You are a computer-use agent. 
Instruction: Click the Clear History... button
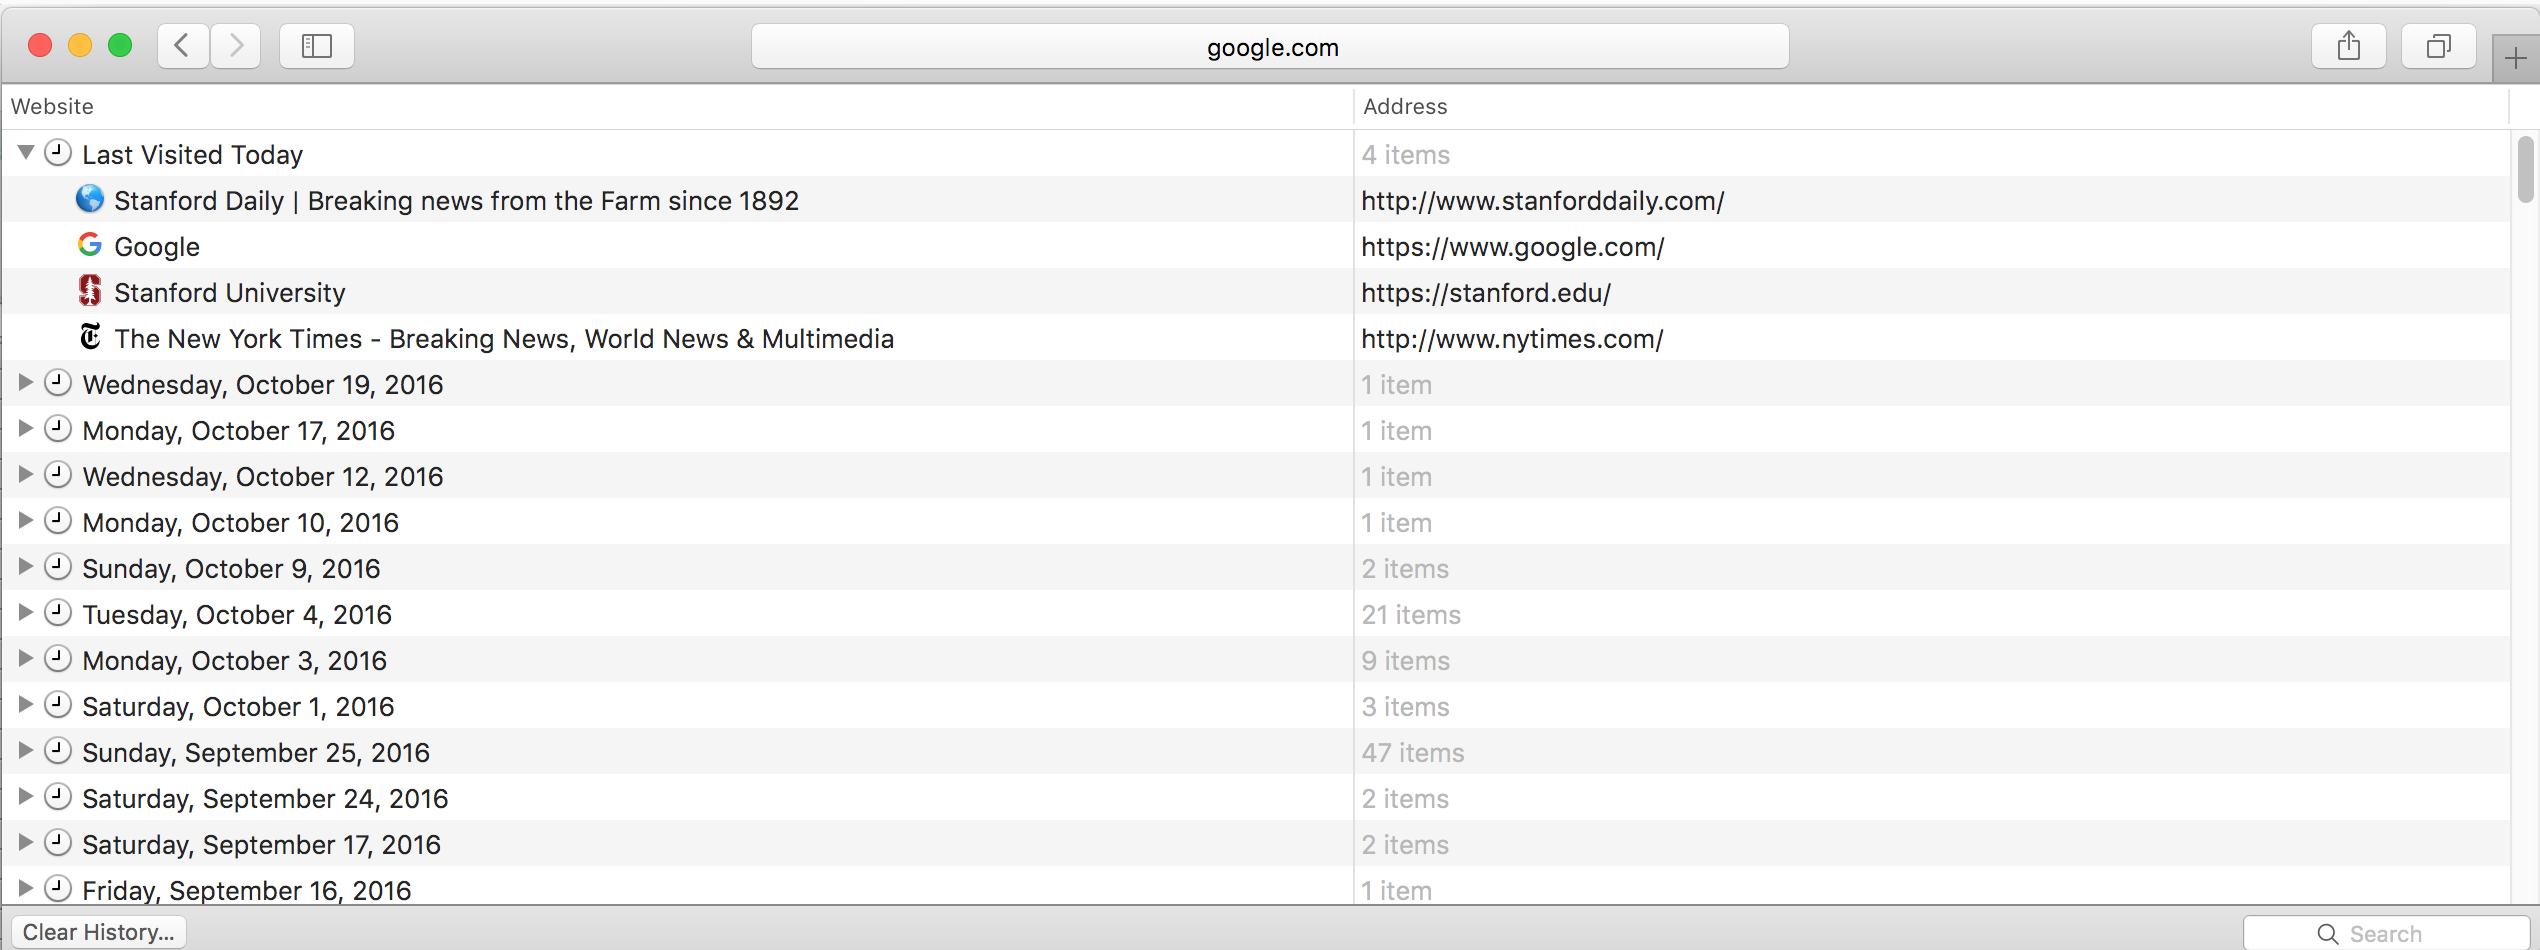[x=99, y=932]
